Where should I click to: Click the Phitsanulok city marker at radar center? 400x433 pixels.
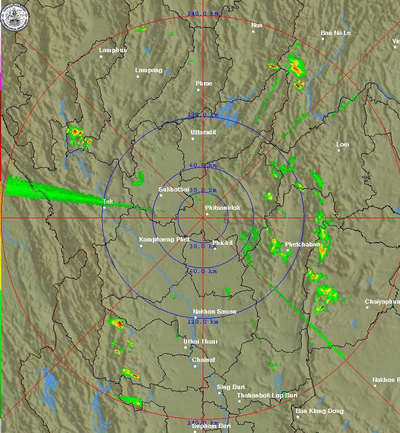click(x=207, y=214)
